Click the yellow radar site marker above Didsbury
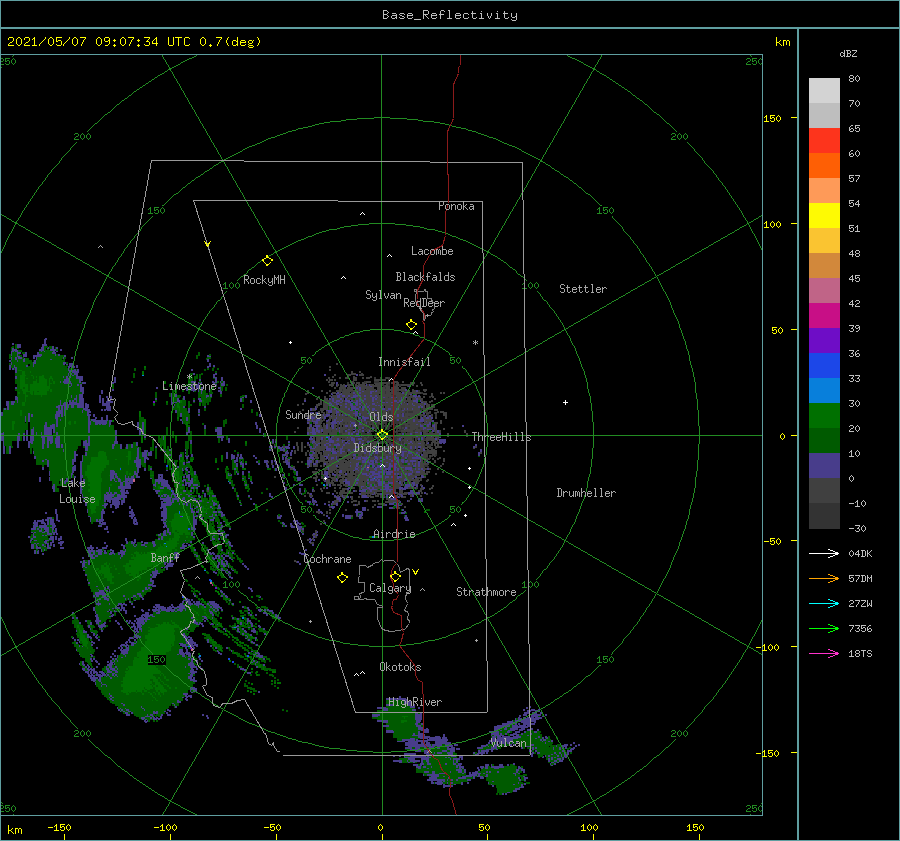 tap(382, 435)
